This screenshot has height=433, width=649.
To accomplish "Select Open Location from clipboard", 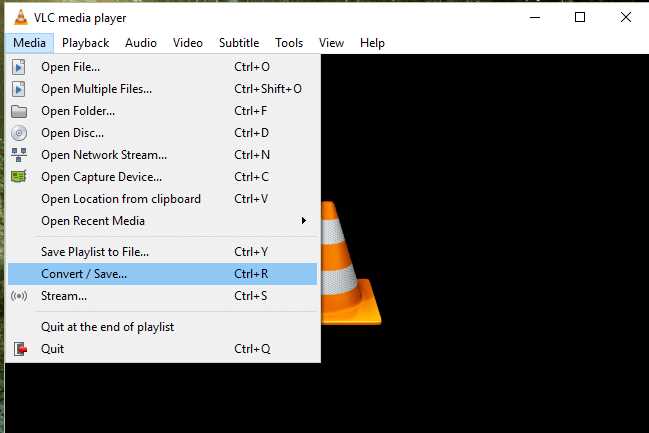I will [163, 199].
